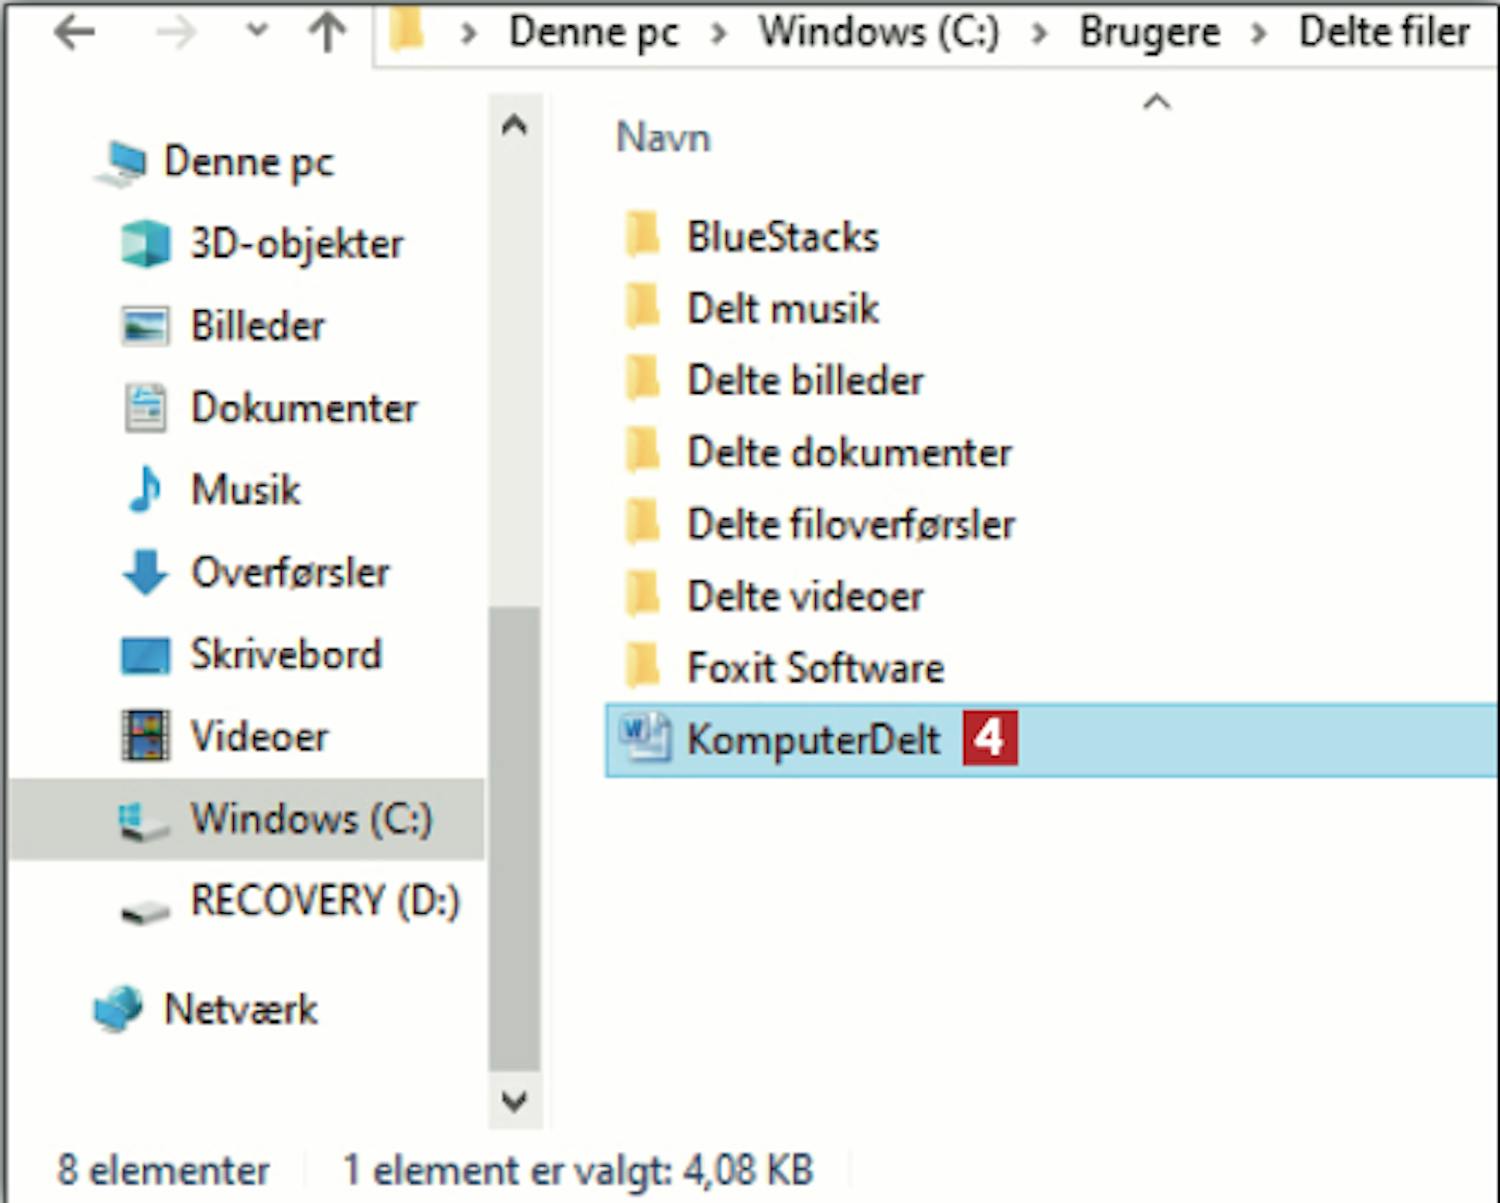
Task: Click the Musik note icon
Action: [145, 490]
